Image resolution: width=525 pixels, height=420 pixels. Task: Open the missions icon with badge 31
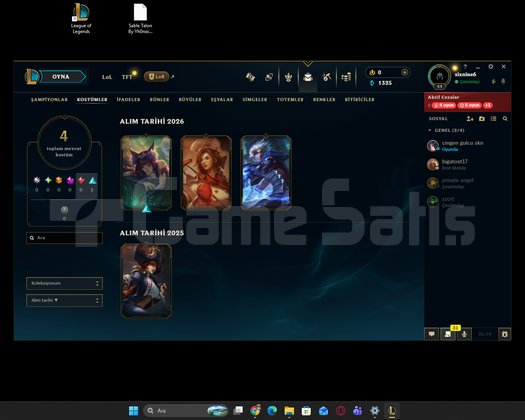[448, 334]
